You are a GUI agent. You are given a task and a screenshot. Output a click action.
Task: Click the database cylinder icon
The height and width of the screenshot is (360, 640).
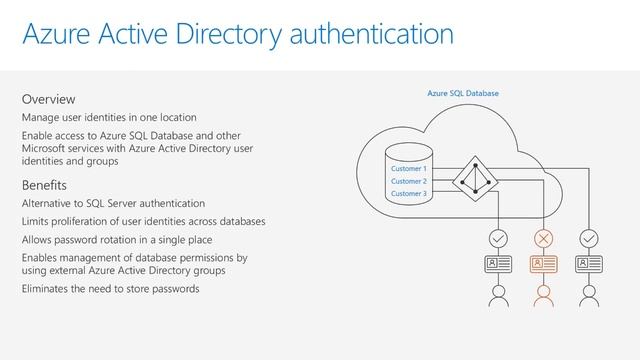tap(409, 173)
